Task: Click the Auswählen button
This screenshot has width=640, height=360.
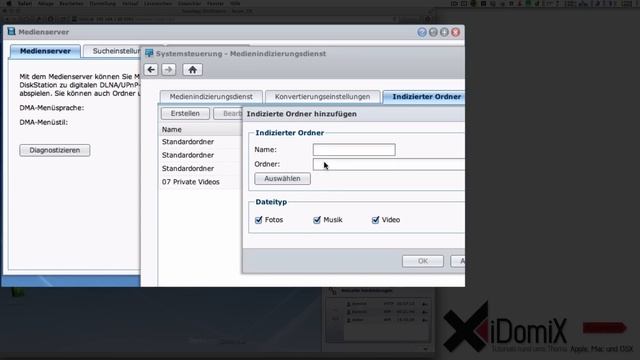Action: pos(282,179)
